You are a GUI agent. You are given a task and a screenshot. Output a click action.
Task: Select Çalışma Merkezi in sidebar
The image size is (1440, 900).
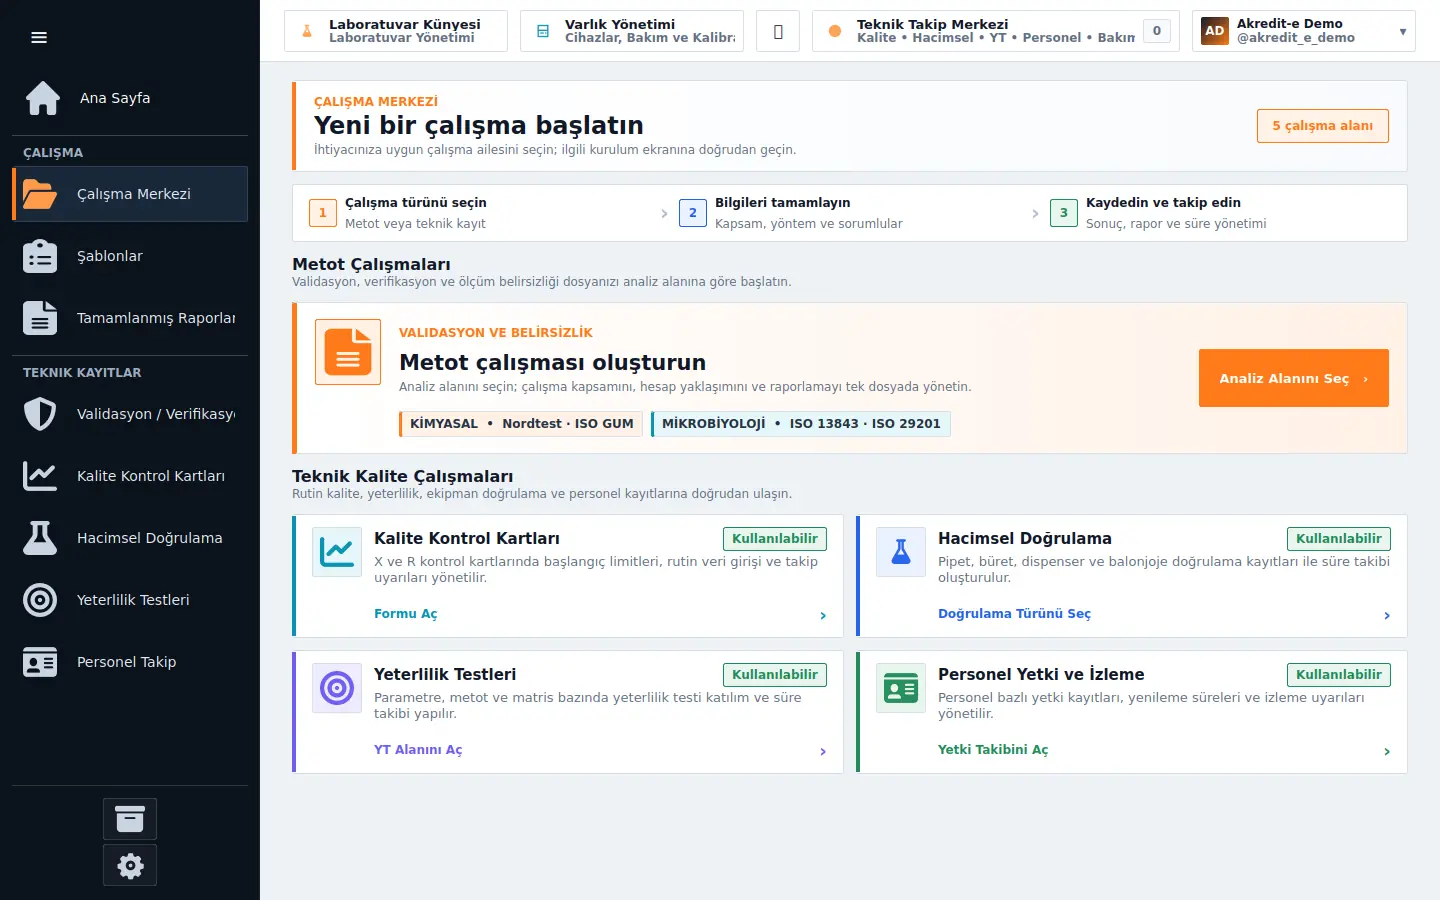click(130, 194)
